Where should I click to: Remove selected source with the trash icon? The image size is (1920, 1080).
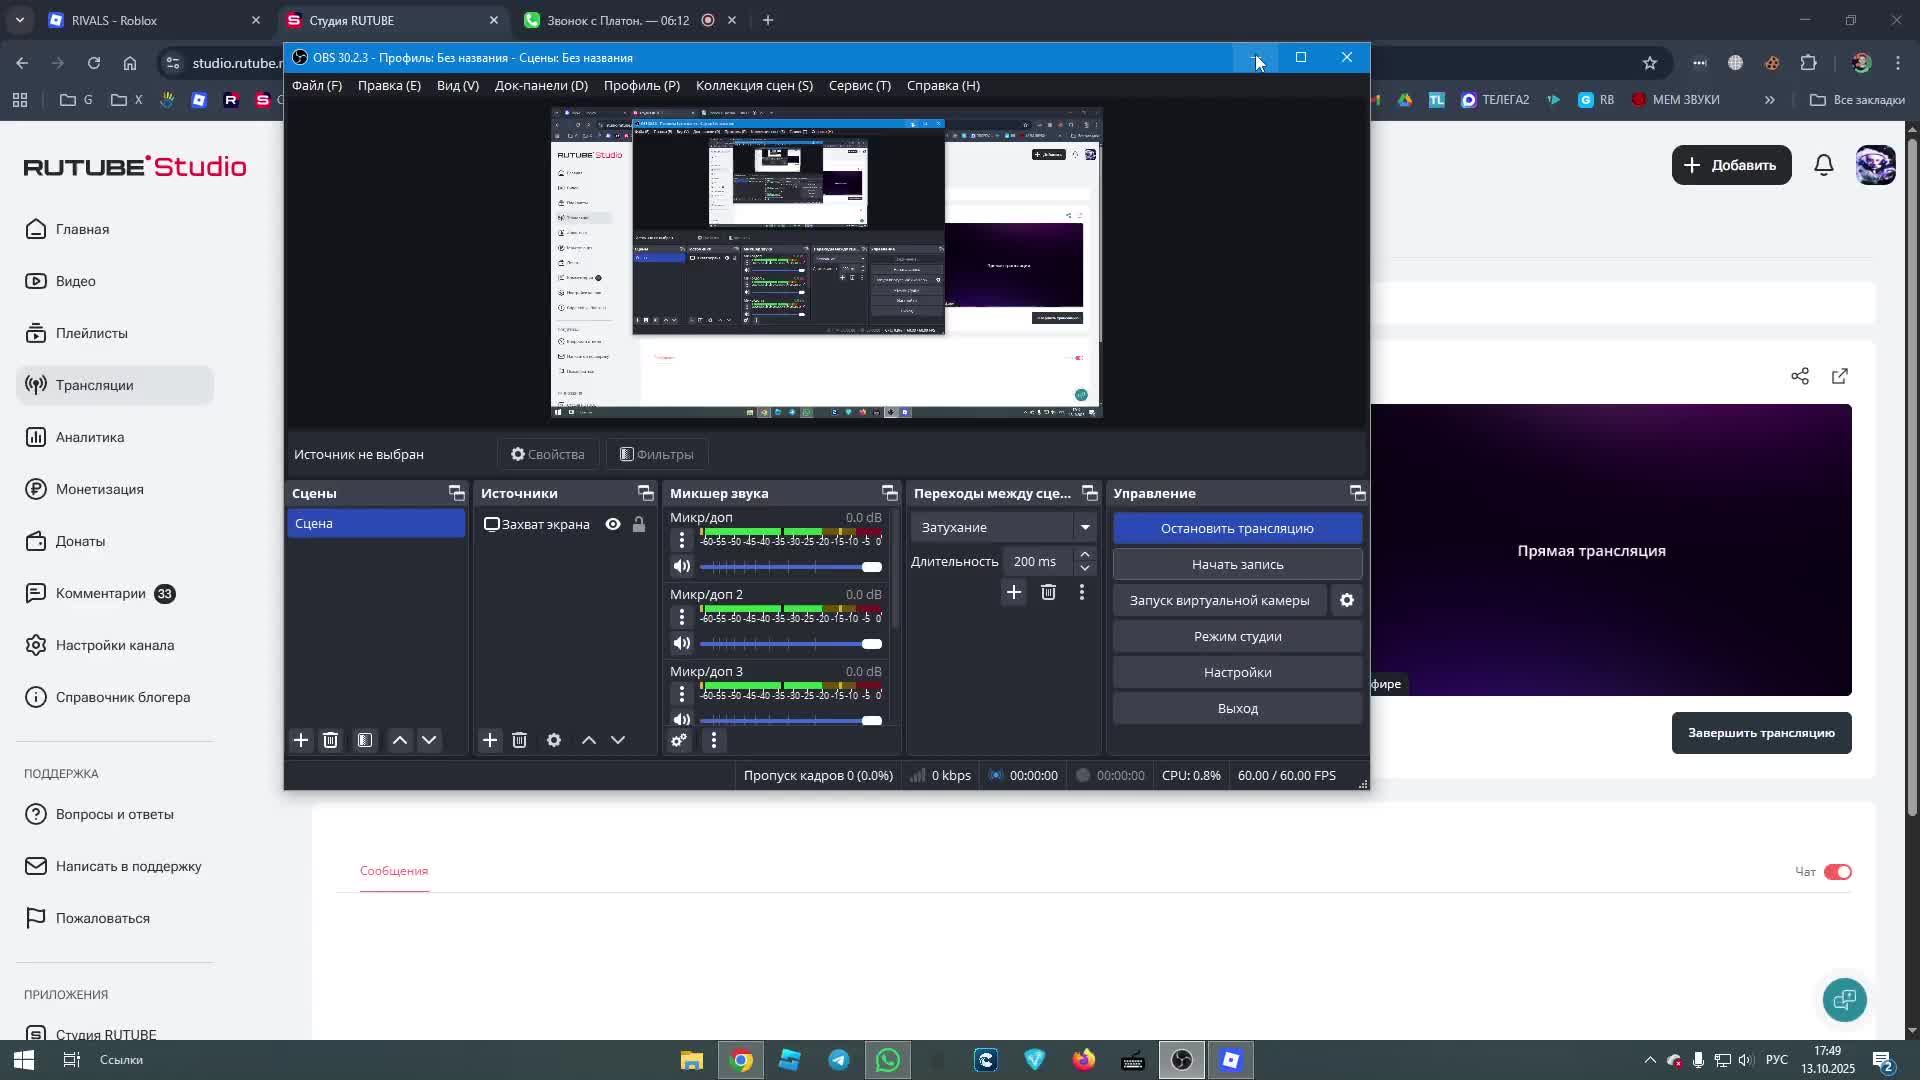pyautogui.click(x=519, y=740)
